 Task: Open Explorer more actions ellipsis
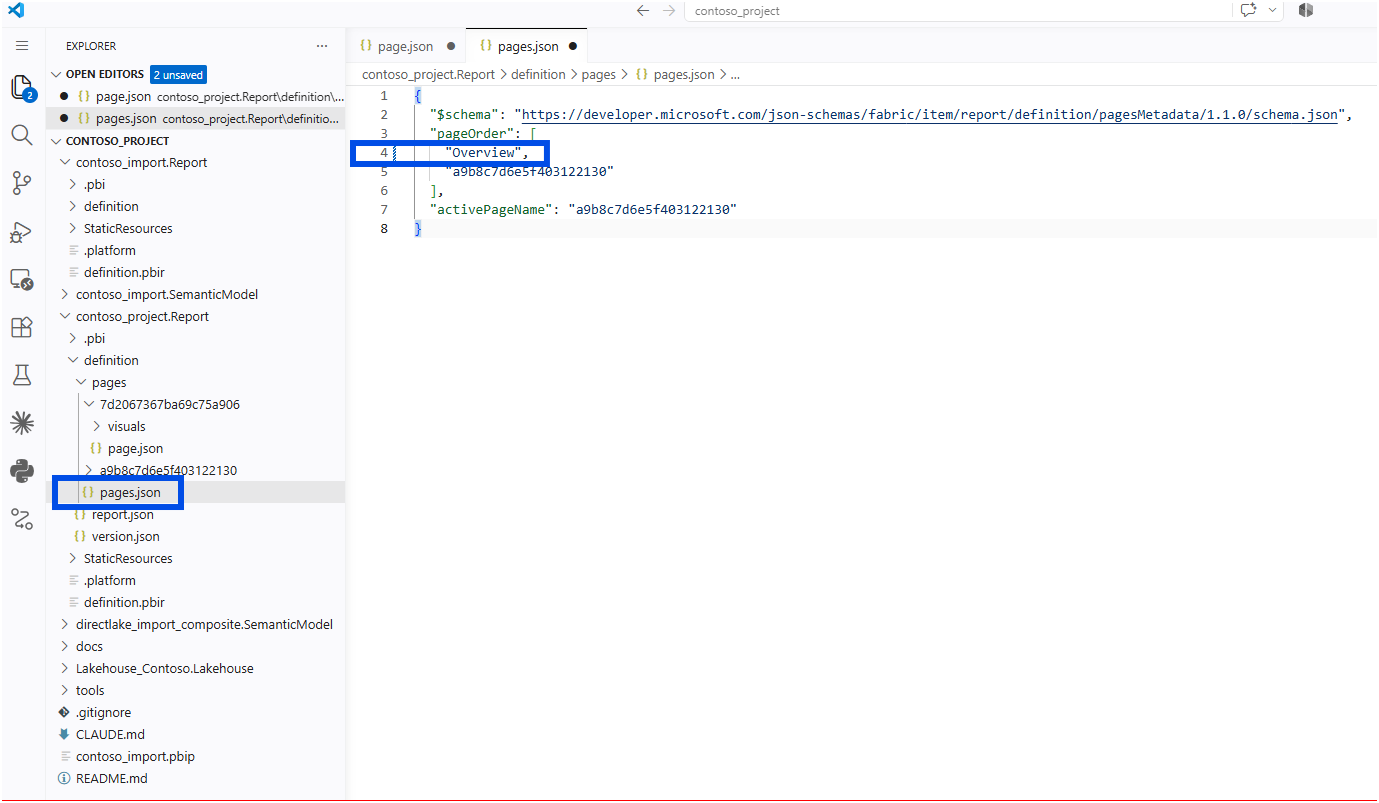tap(322, 46)
